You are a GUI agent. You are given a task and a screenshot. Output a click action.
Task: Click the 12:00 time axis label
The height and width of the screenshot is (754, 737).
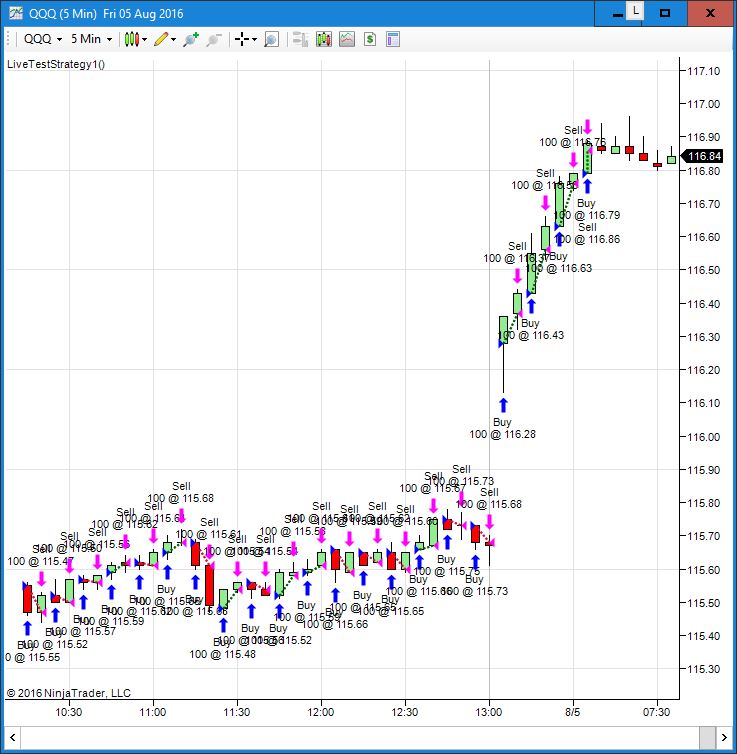click(x=321, y=712)
